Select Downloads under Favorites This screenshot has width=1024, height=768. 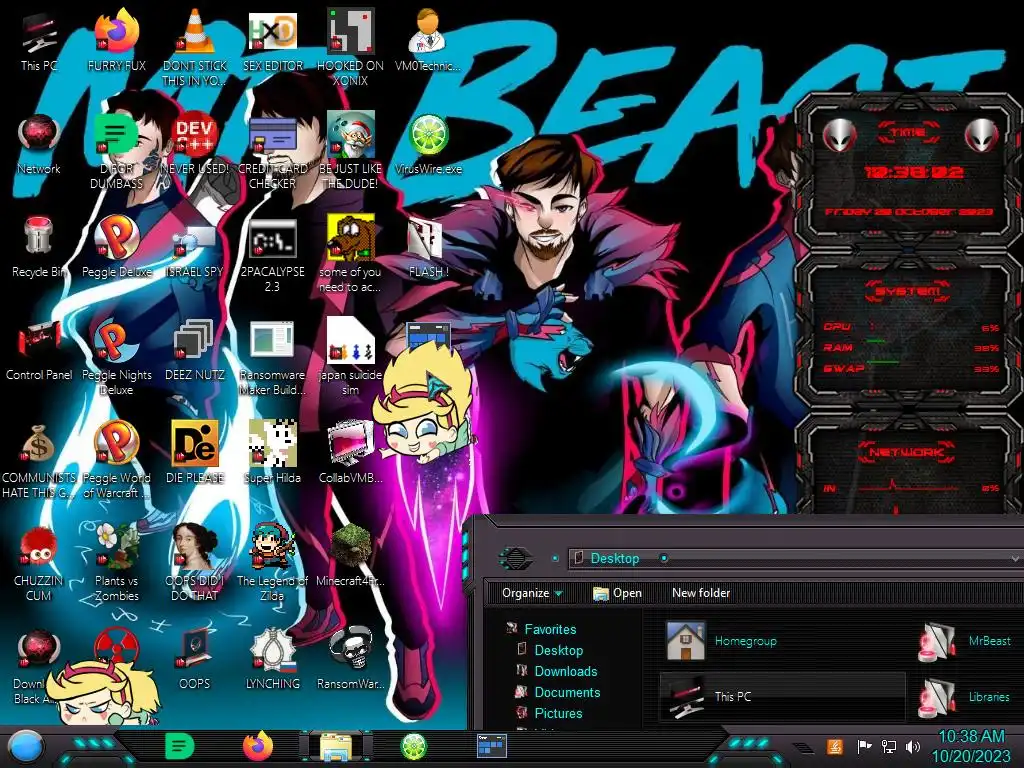point(557,671)
